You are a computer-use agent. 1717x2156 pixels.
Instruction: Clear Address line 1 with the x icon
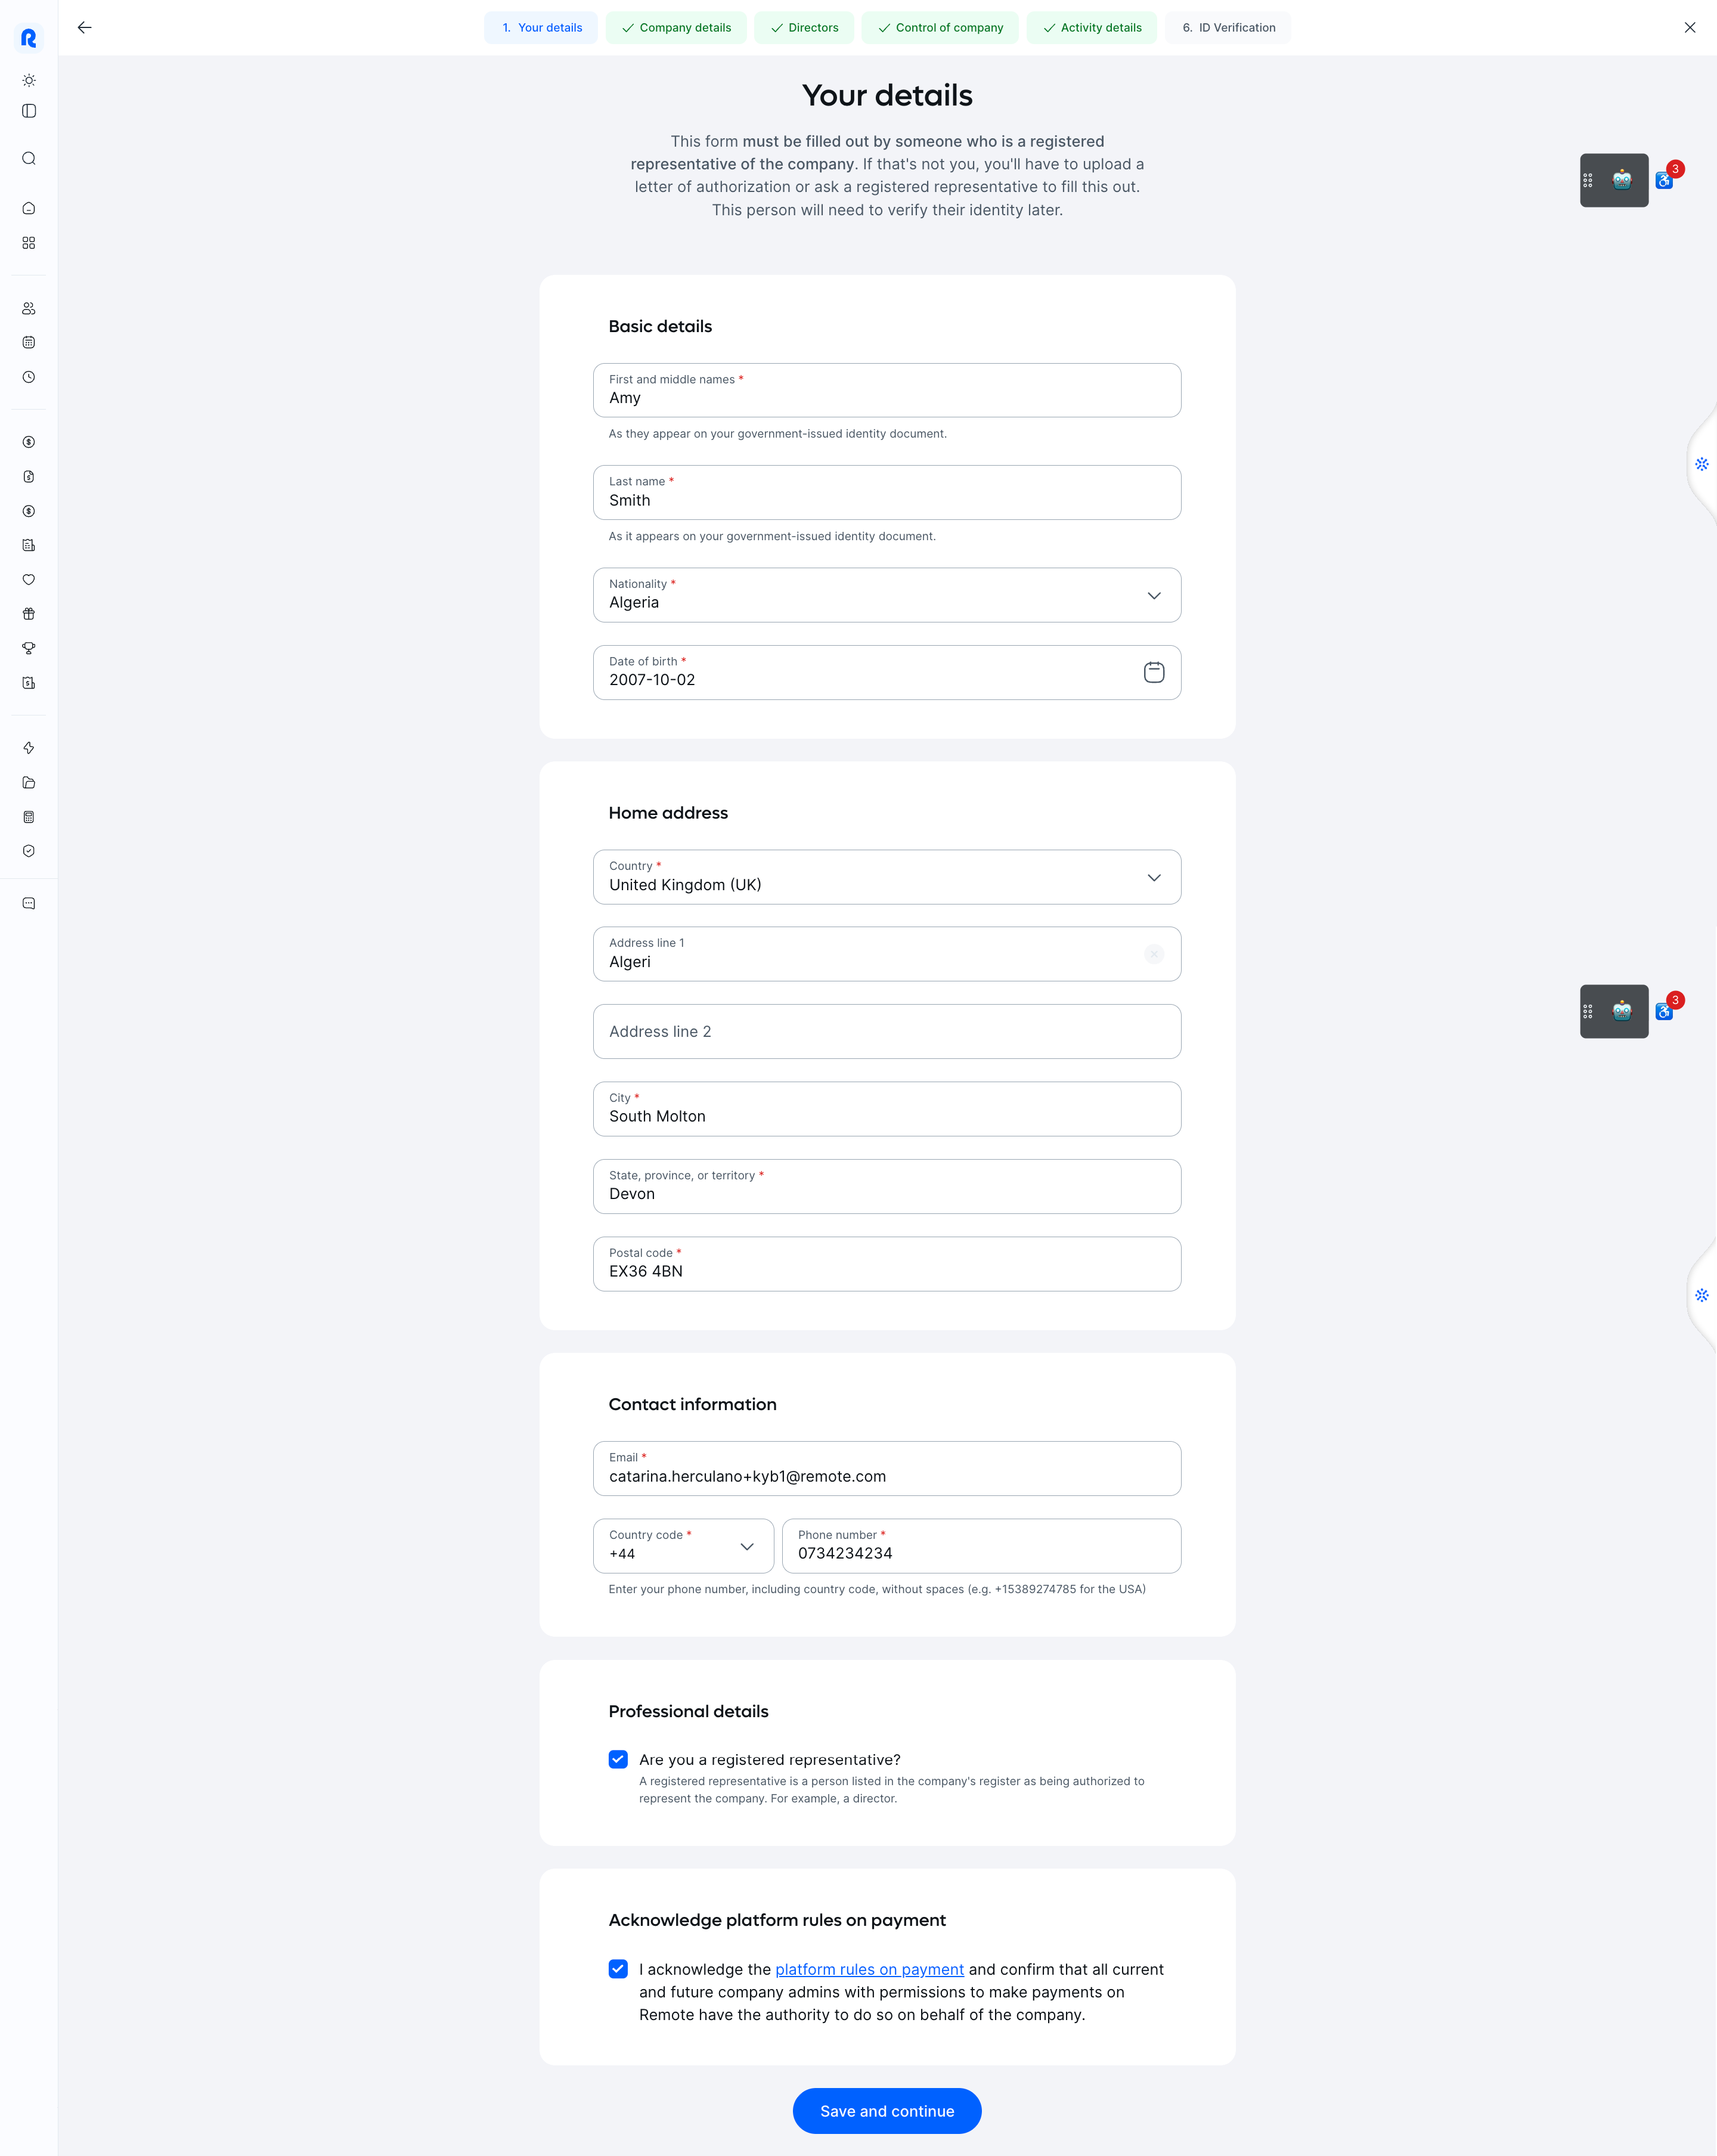[x=1153, y=954]
